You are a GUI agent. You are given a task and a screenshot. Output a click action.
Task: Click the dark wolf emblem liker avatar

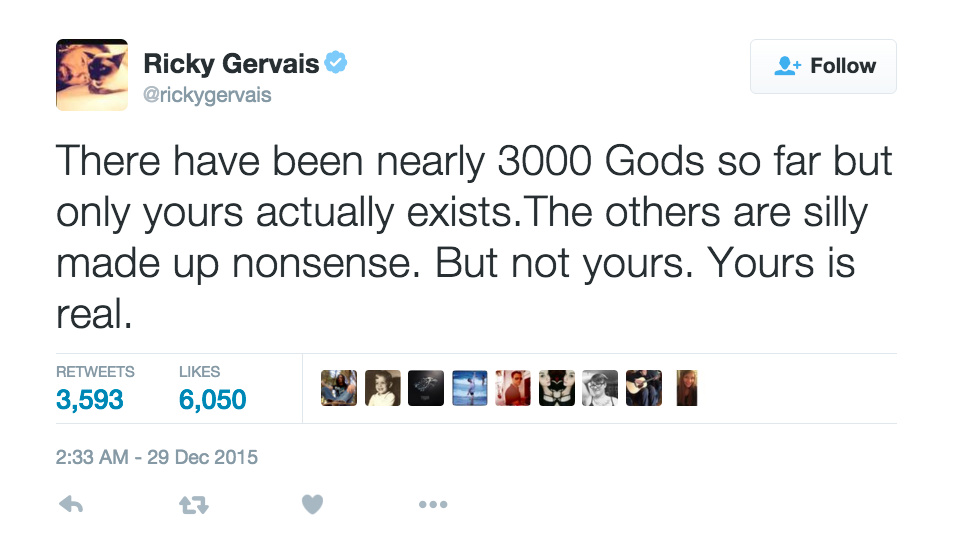pyautogui.click(x=426, y=388)
